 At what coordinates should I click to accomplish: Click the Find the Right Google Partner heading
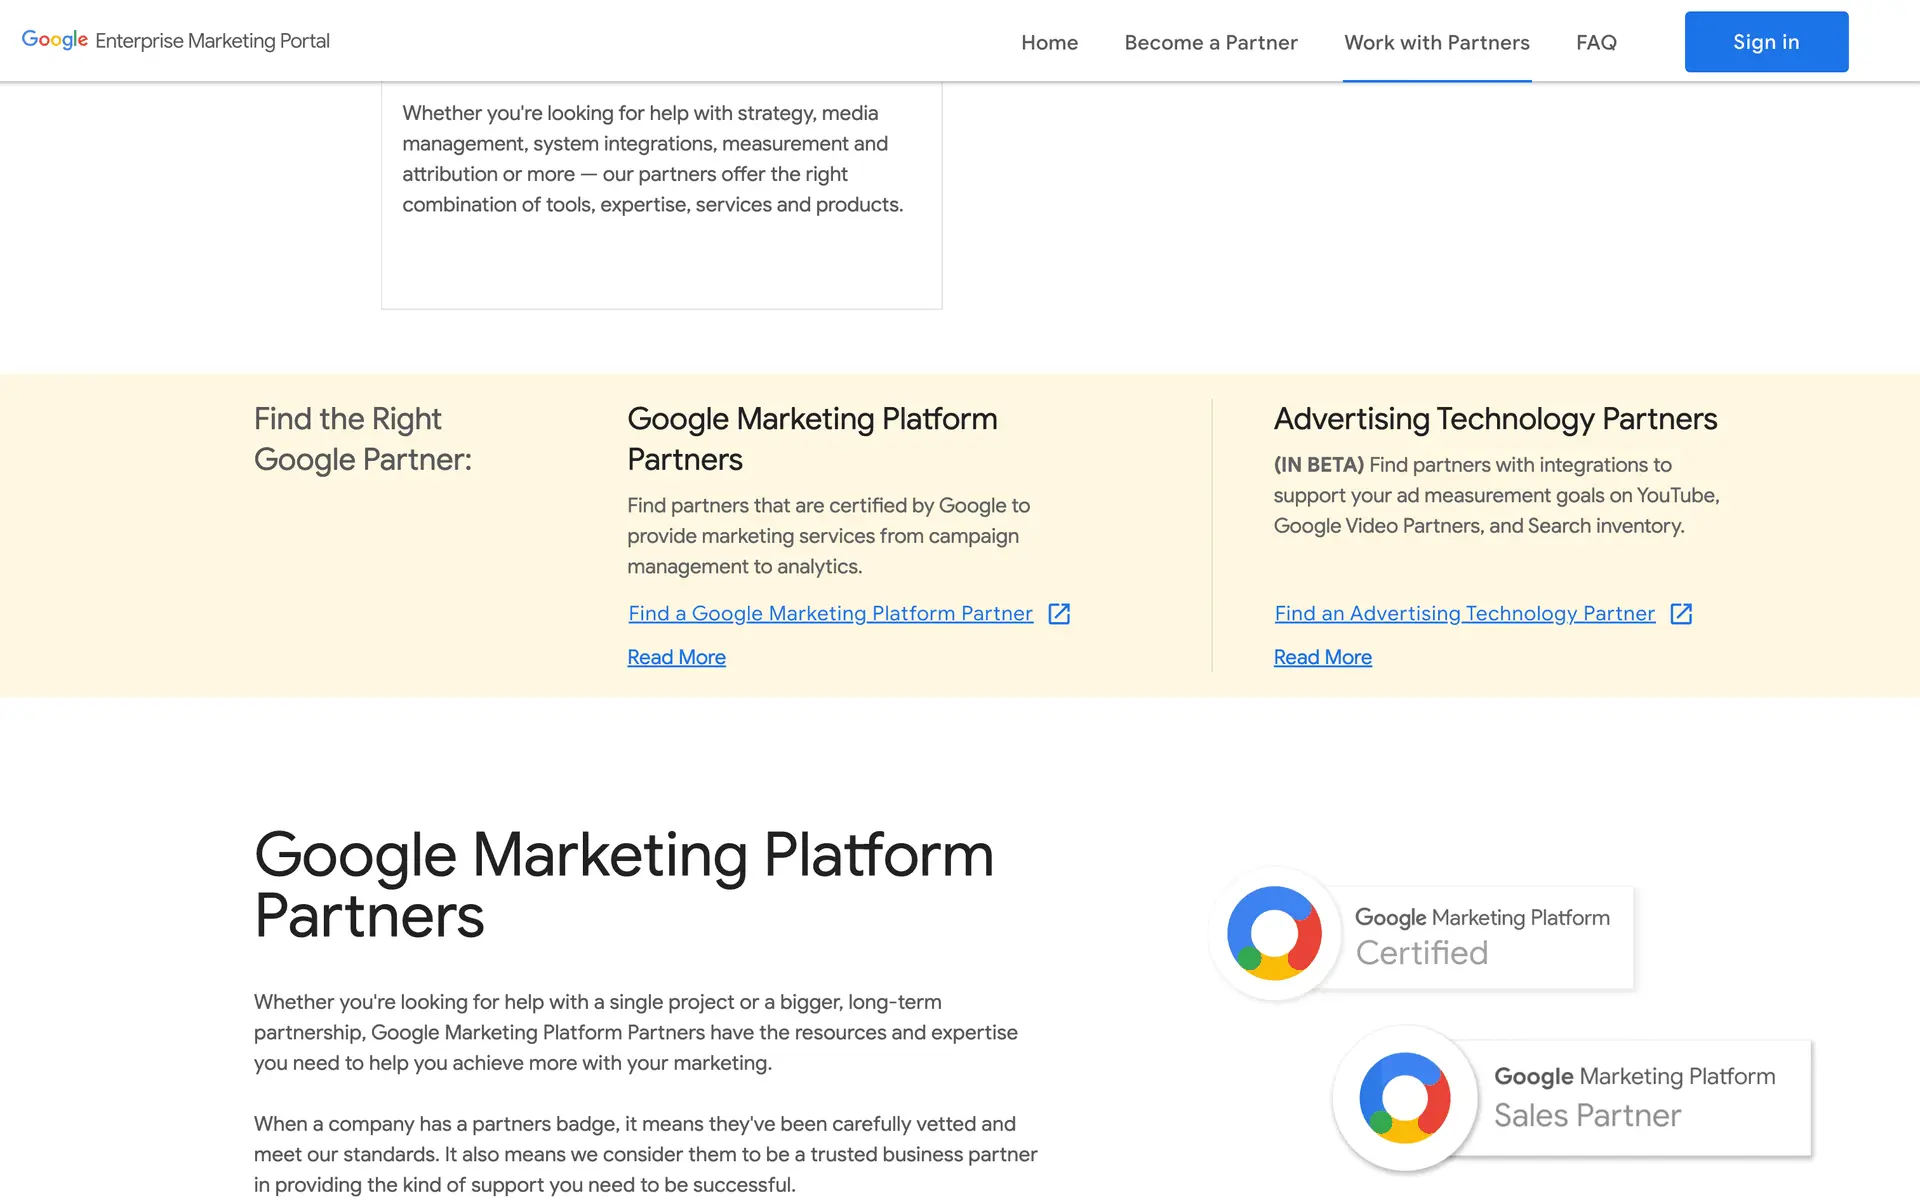tap(362, 439)
